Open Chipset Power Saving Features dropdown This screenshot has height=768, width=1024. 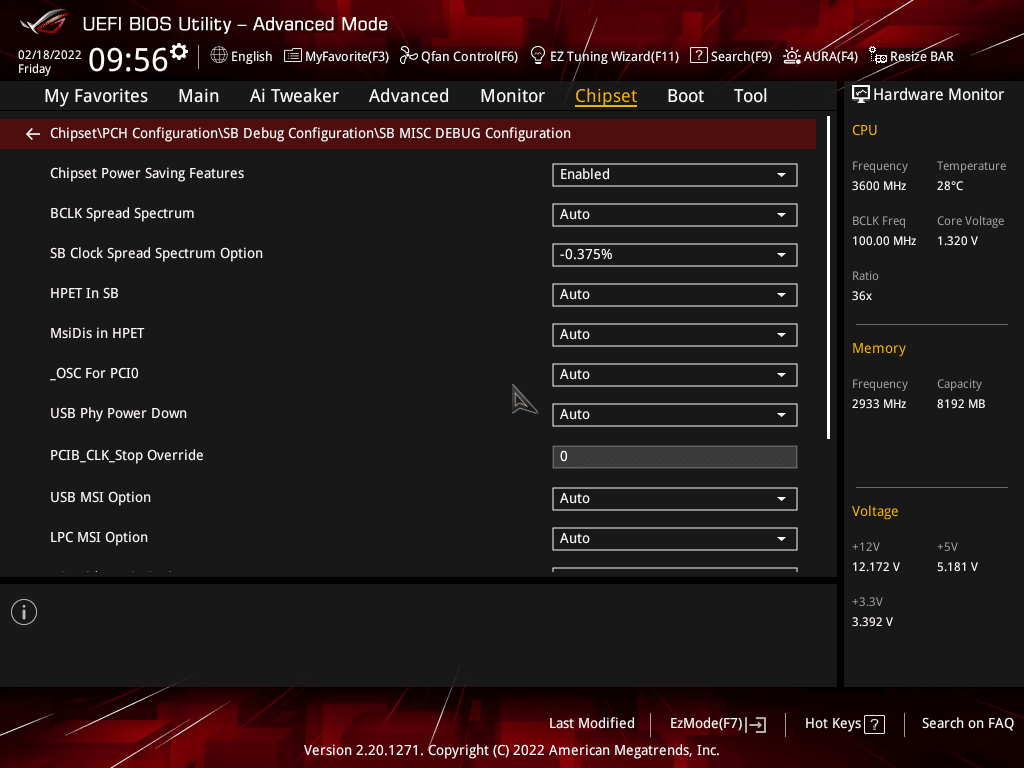click(675, 174)
